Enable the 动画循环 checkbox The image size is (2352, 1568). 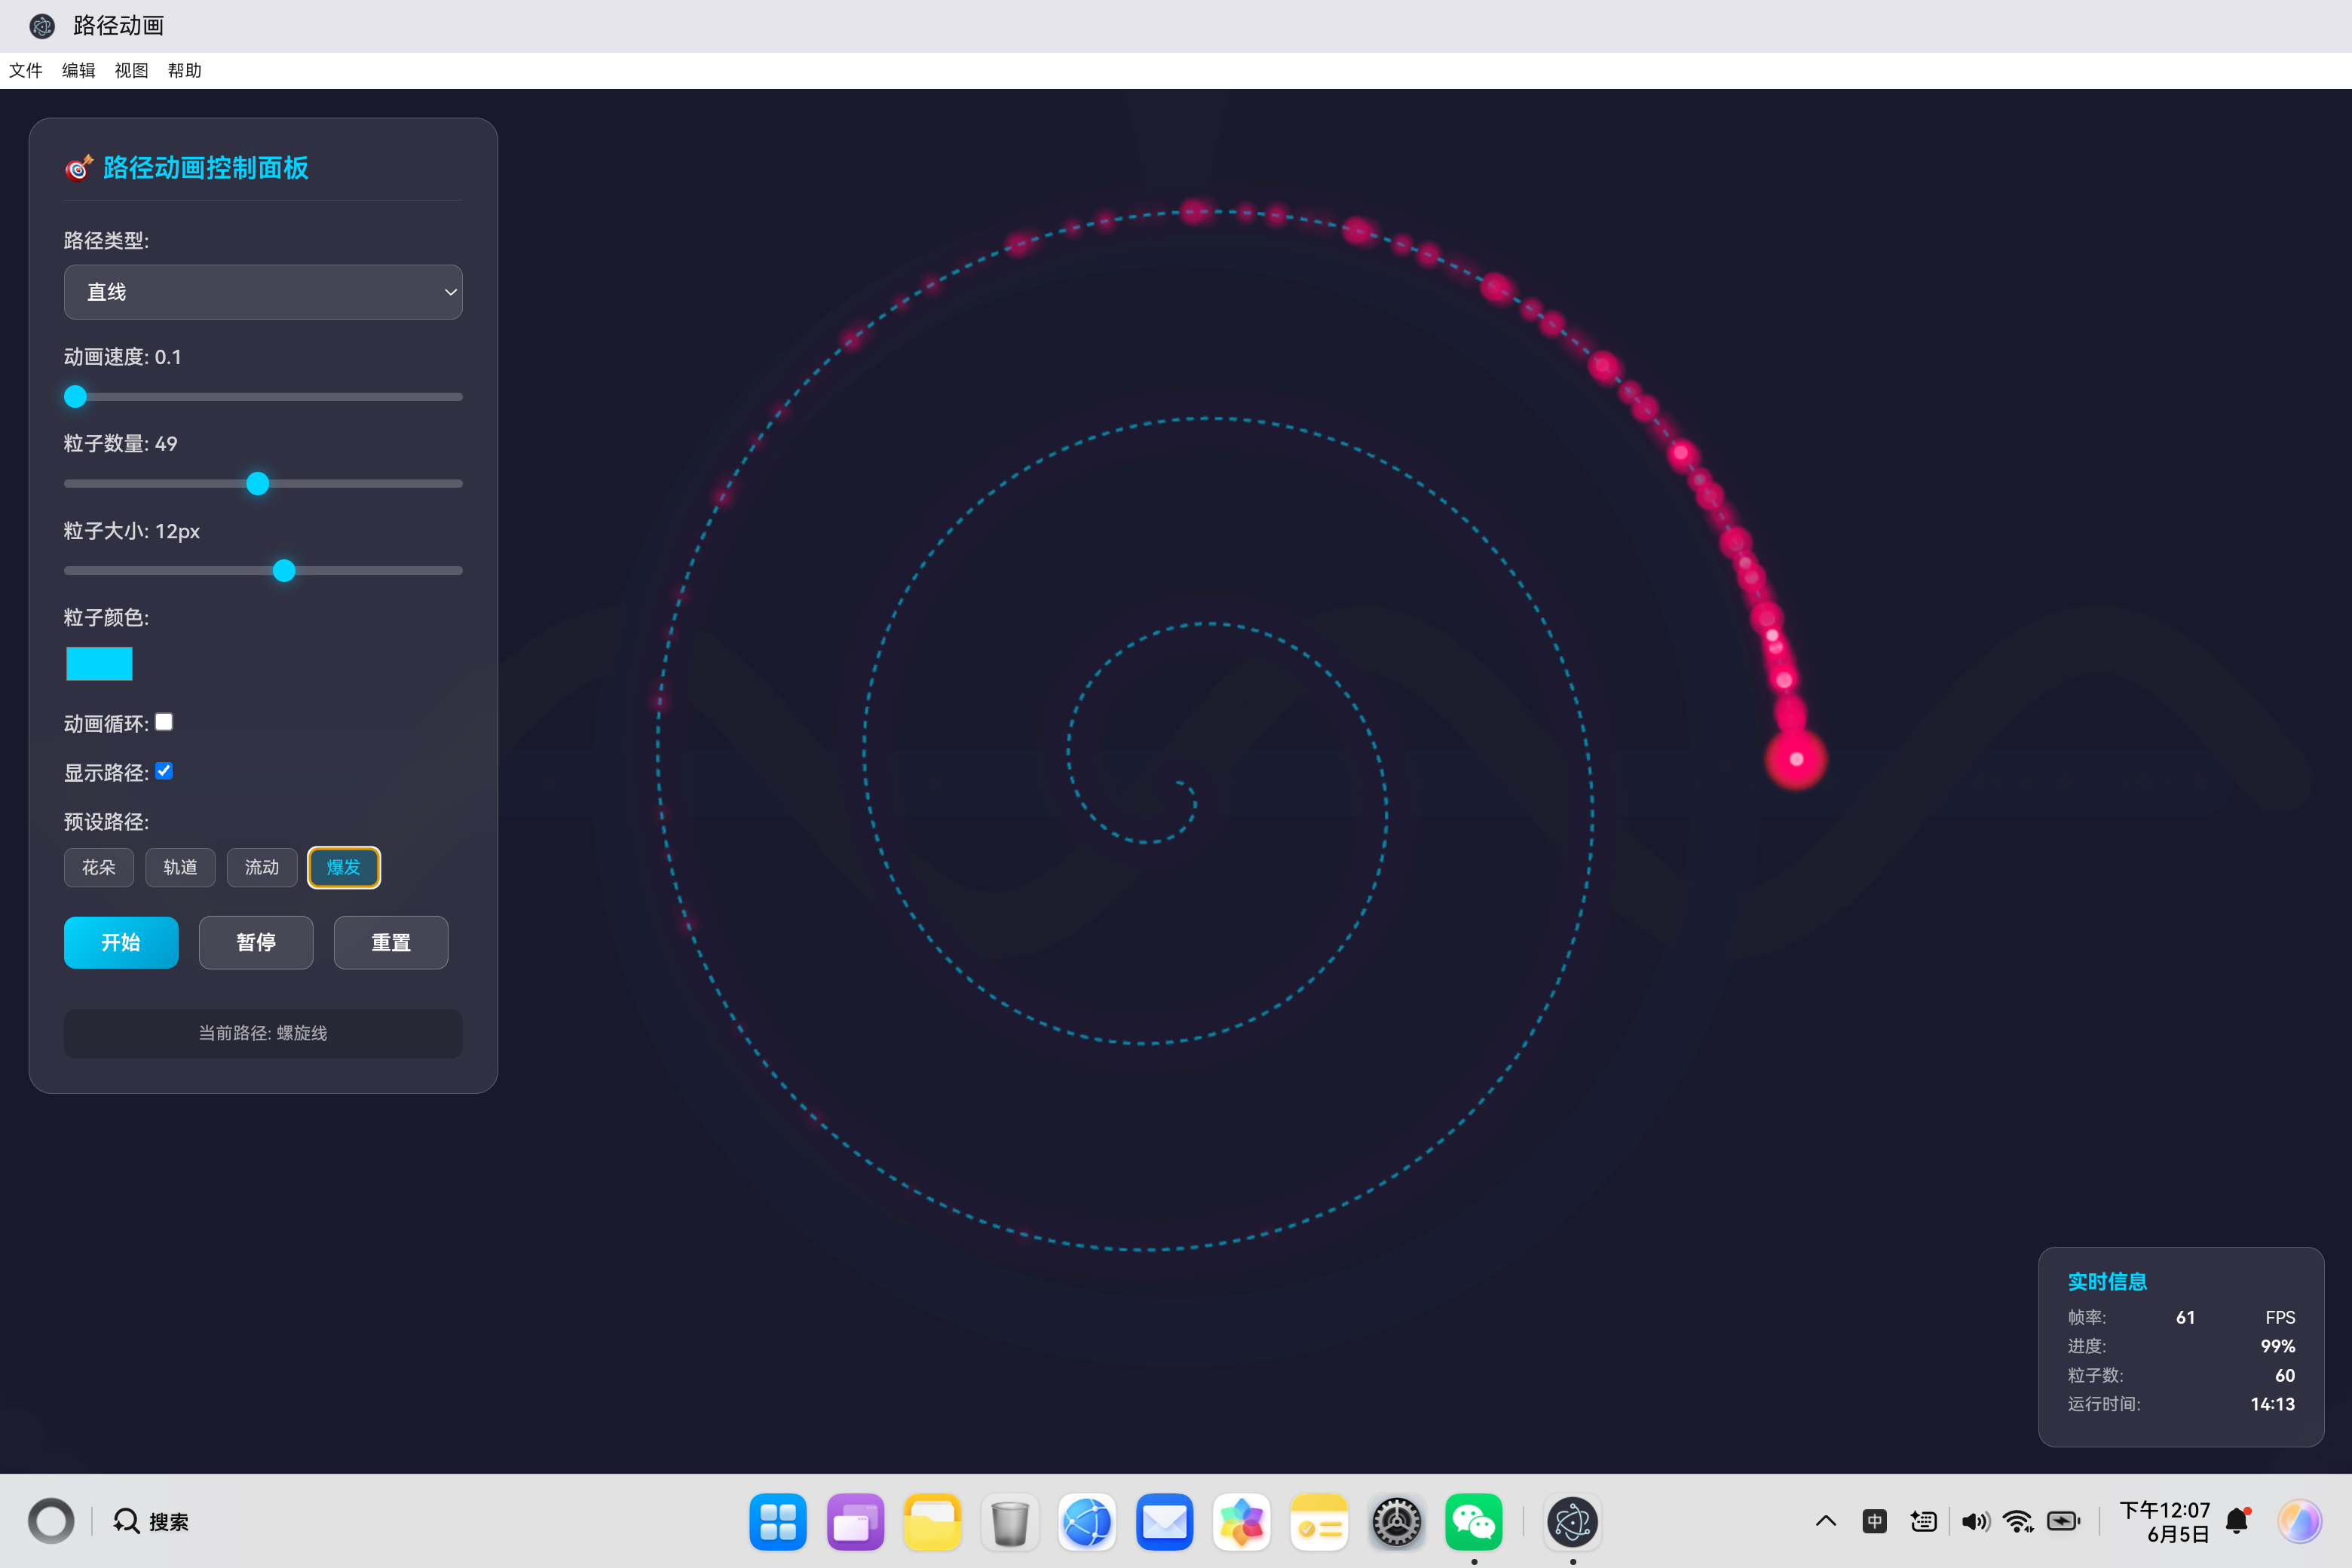(x=164, y=722)
